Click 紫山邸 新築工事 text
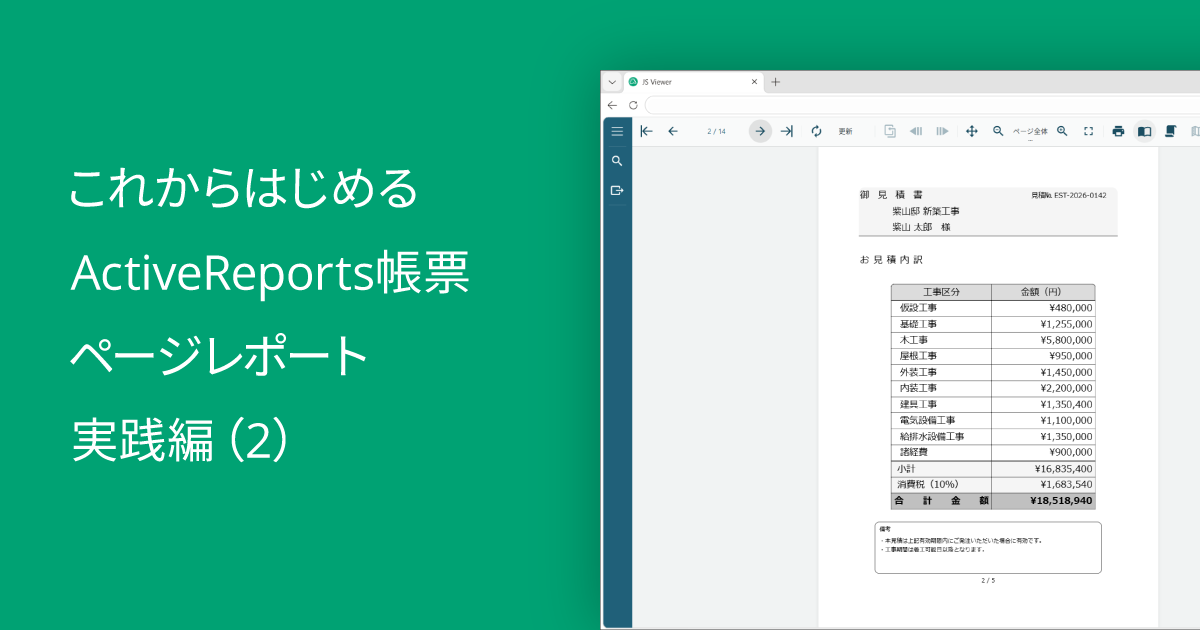Image resolution: width=1200 pixels, height=630 pixels. [x=926, y=211]
